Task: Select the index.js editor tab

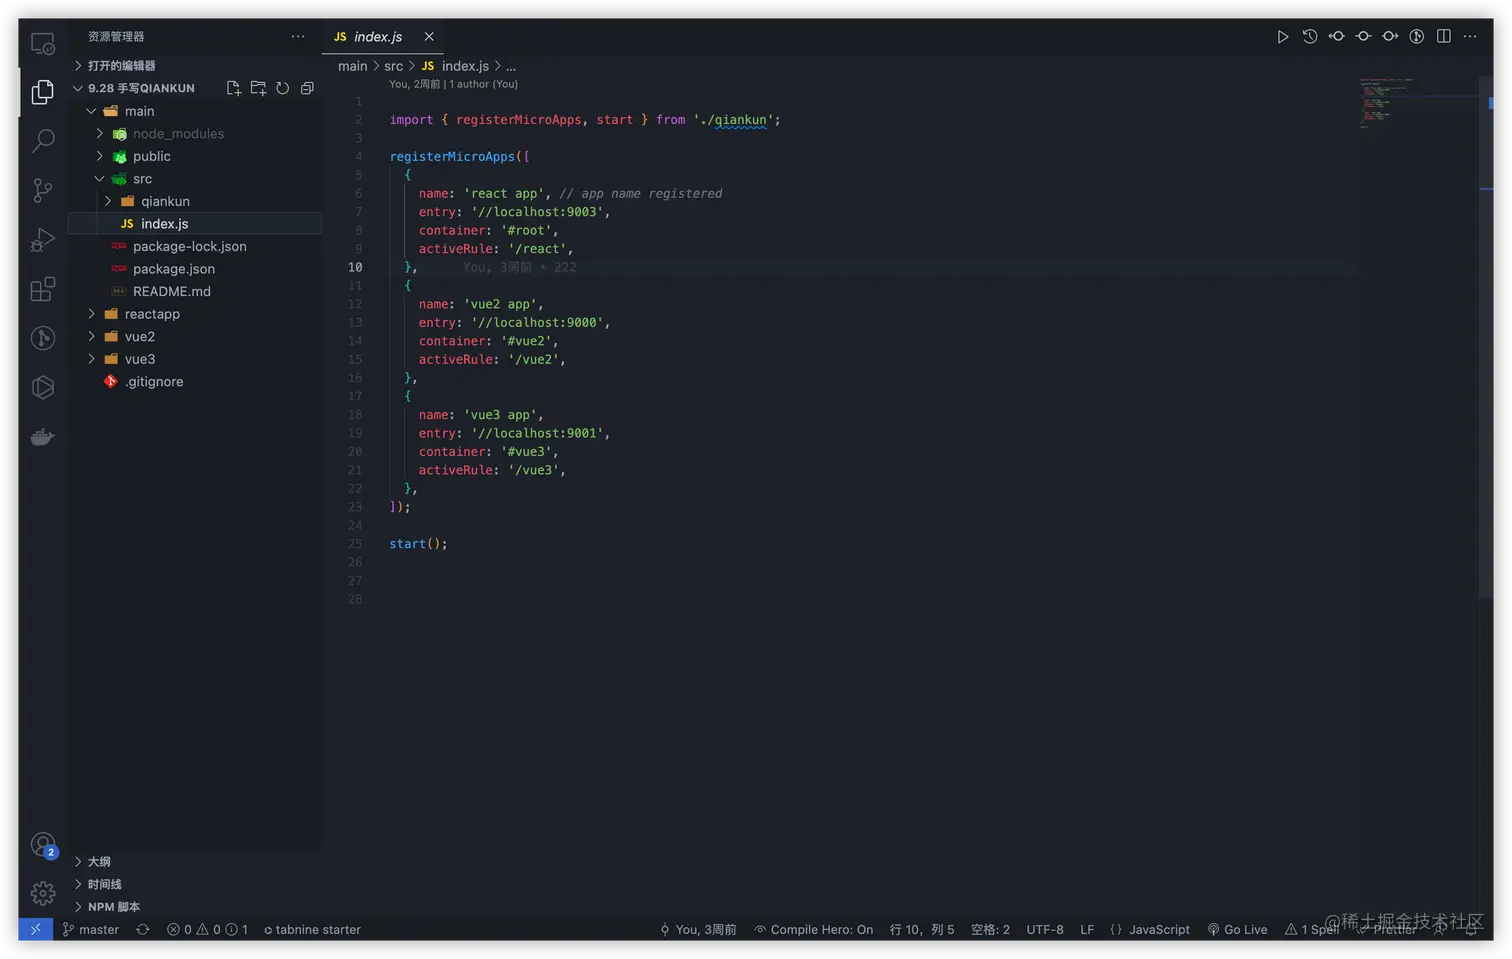Action: coord(384,36)
